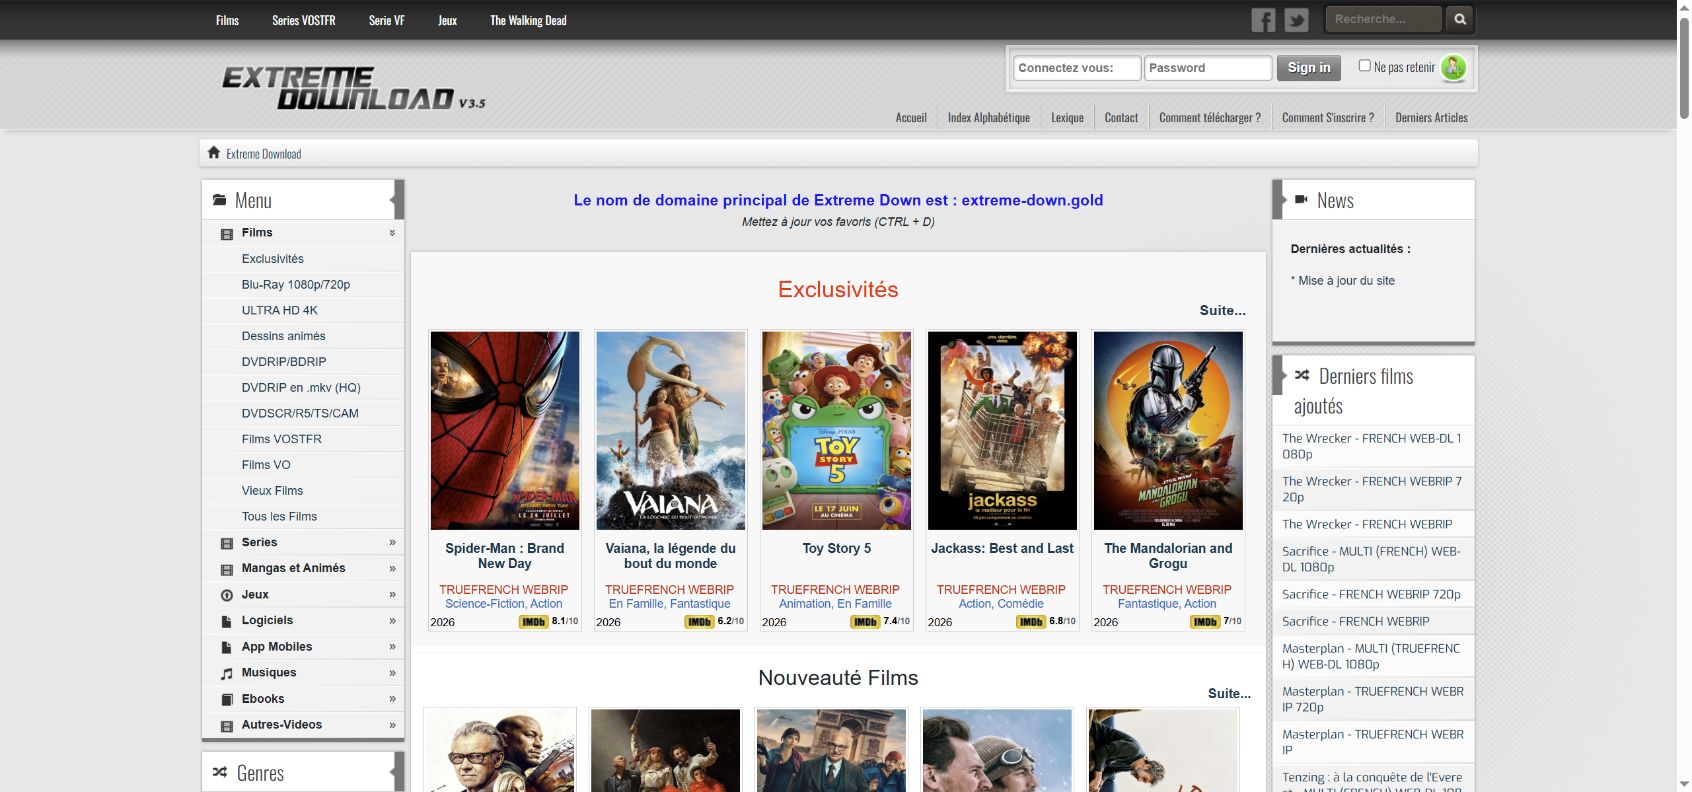Screen dimensions: 1692x792
Task: Open Blu-Ray 1080p/720p category
Action: coord(296,284)
